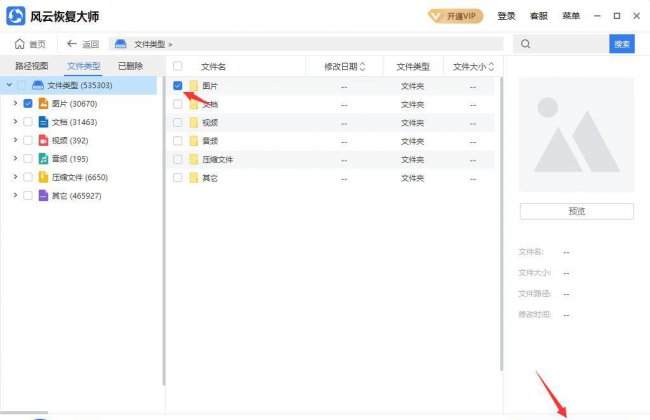This screenshot has height=420, width=650.
Task: Collapse the 文件类型 (535303) root node
Action: 9,85
